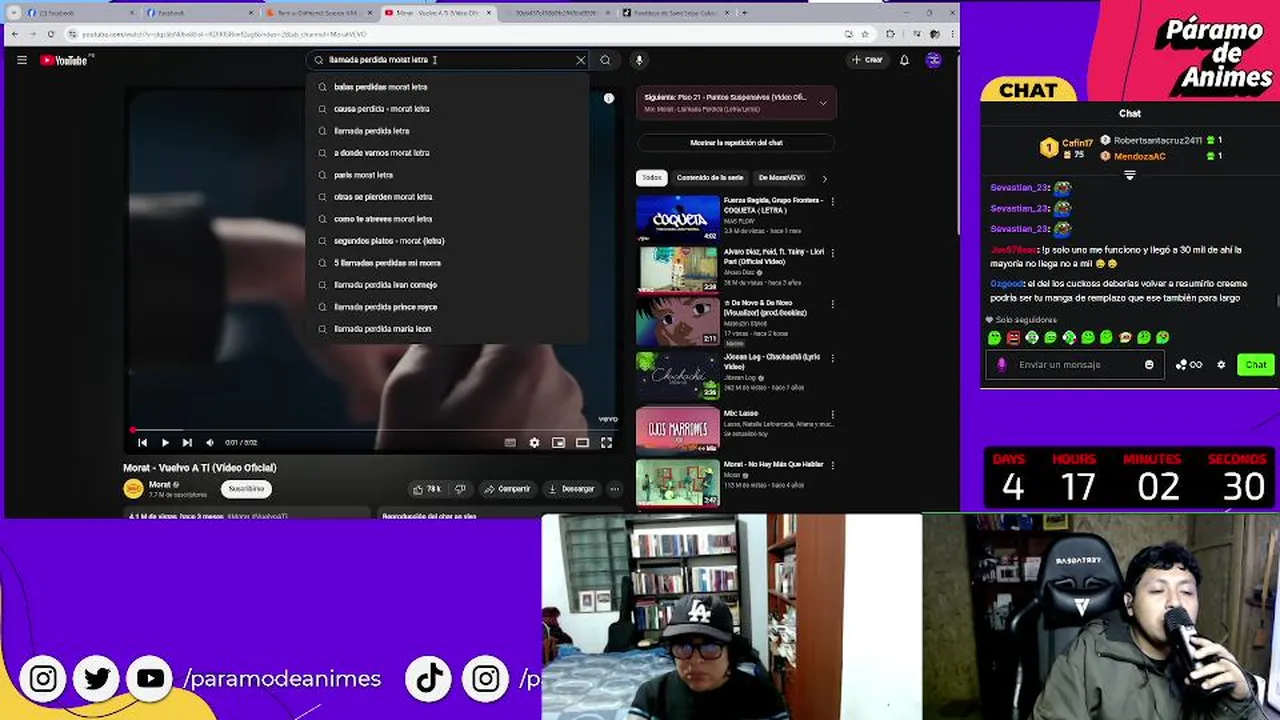Show more filter chips with arrow

pos(824,178)
